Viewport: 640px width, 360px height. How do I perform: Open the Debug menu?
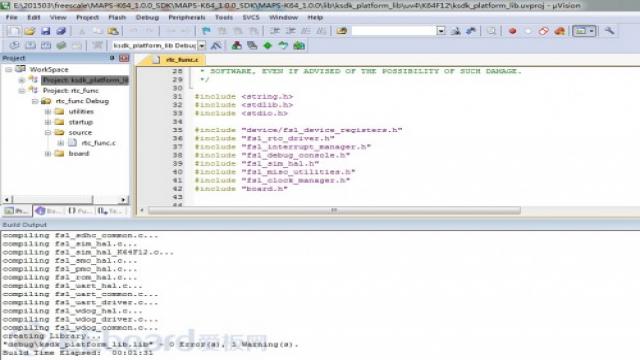[x=147, y=18]
